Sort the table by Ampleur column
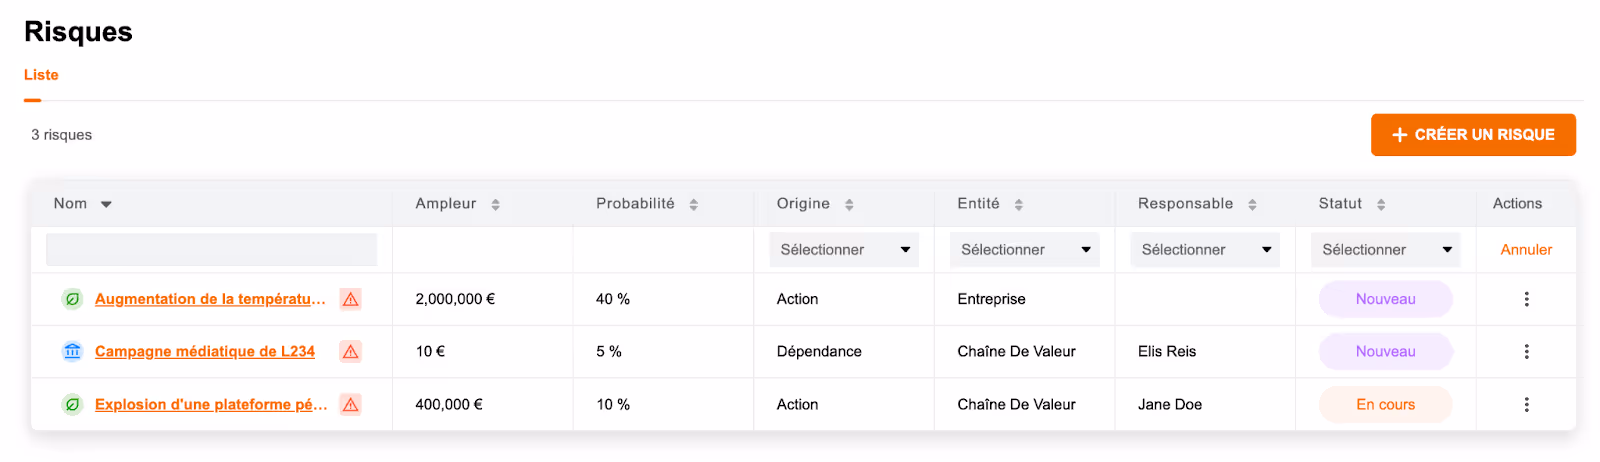The height and width of the screenshot is (462, 1600). click(x=495, y=204)
